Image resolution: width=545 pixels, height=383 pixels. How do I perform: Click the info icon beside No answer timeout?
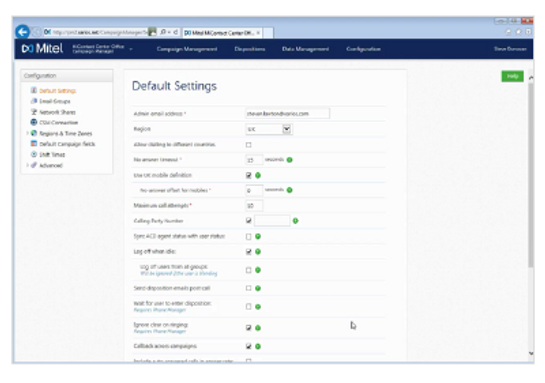pyautogui.click(x=290, y=160)
